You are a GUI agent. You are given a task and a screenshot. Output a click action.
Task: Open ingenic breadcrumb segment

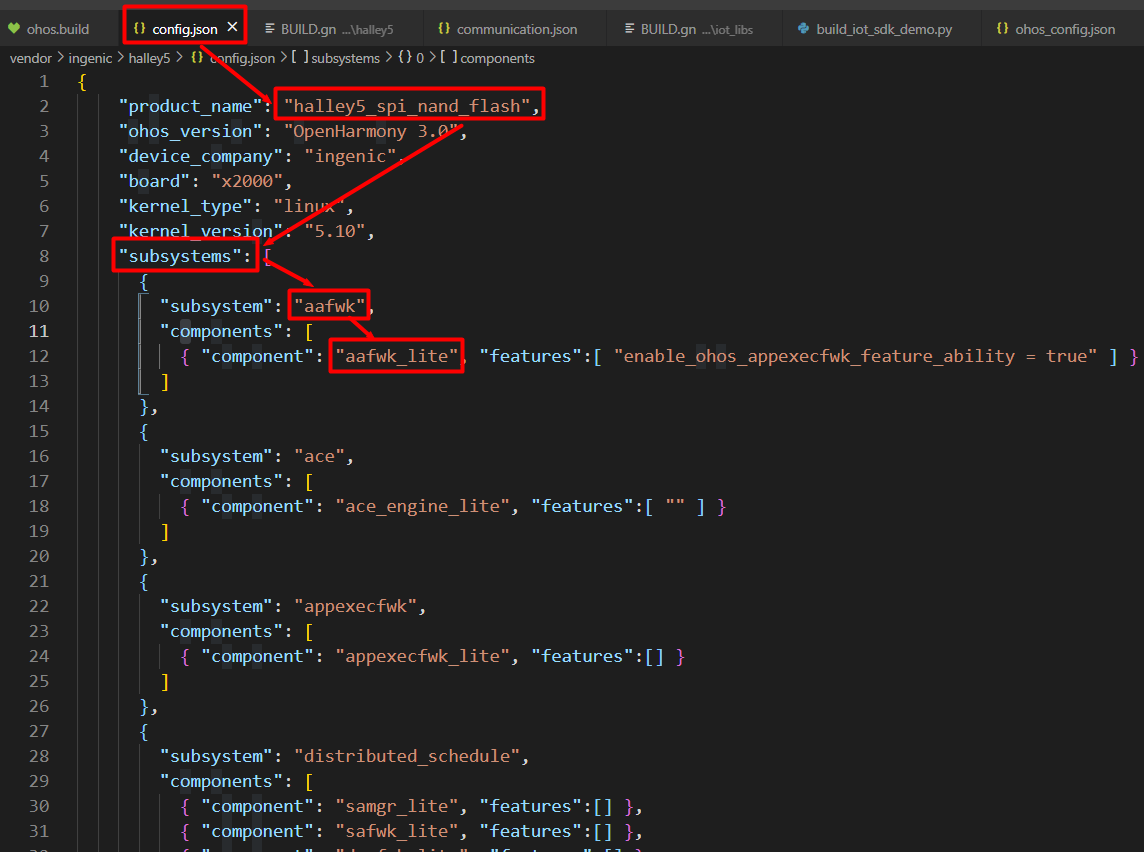tap(90, 58)
